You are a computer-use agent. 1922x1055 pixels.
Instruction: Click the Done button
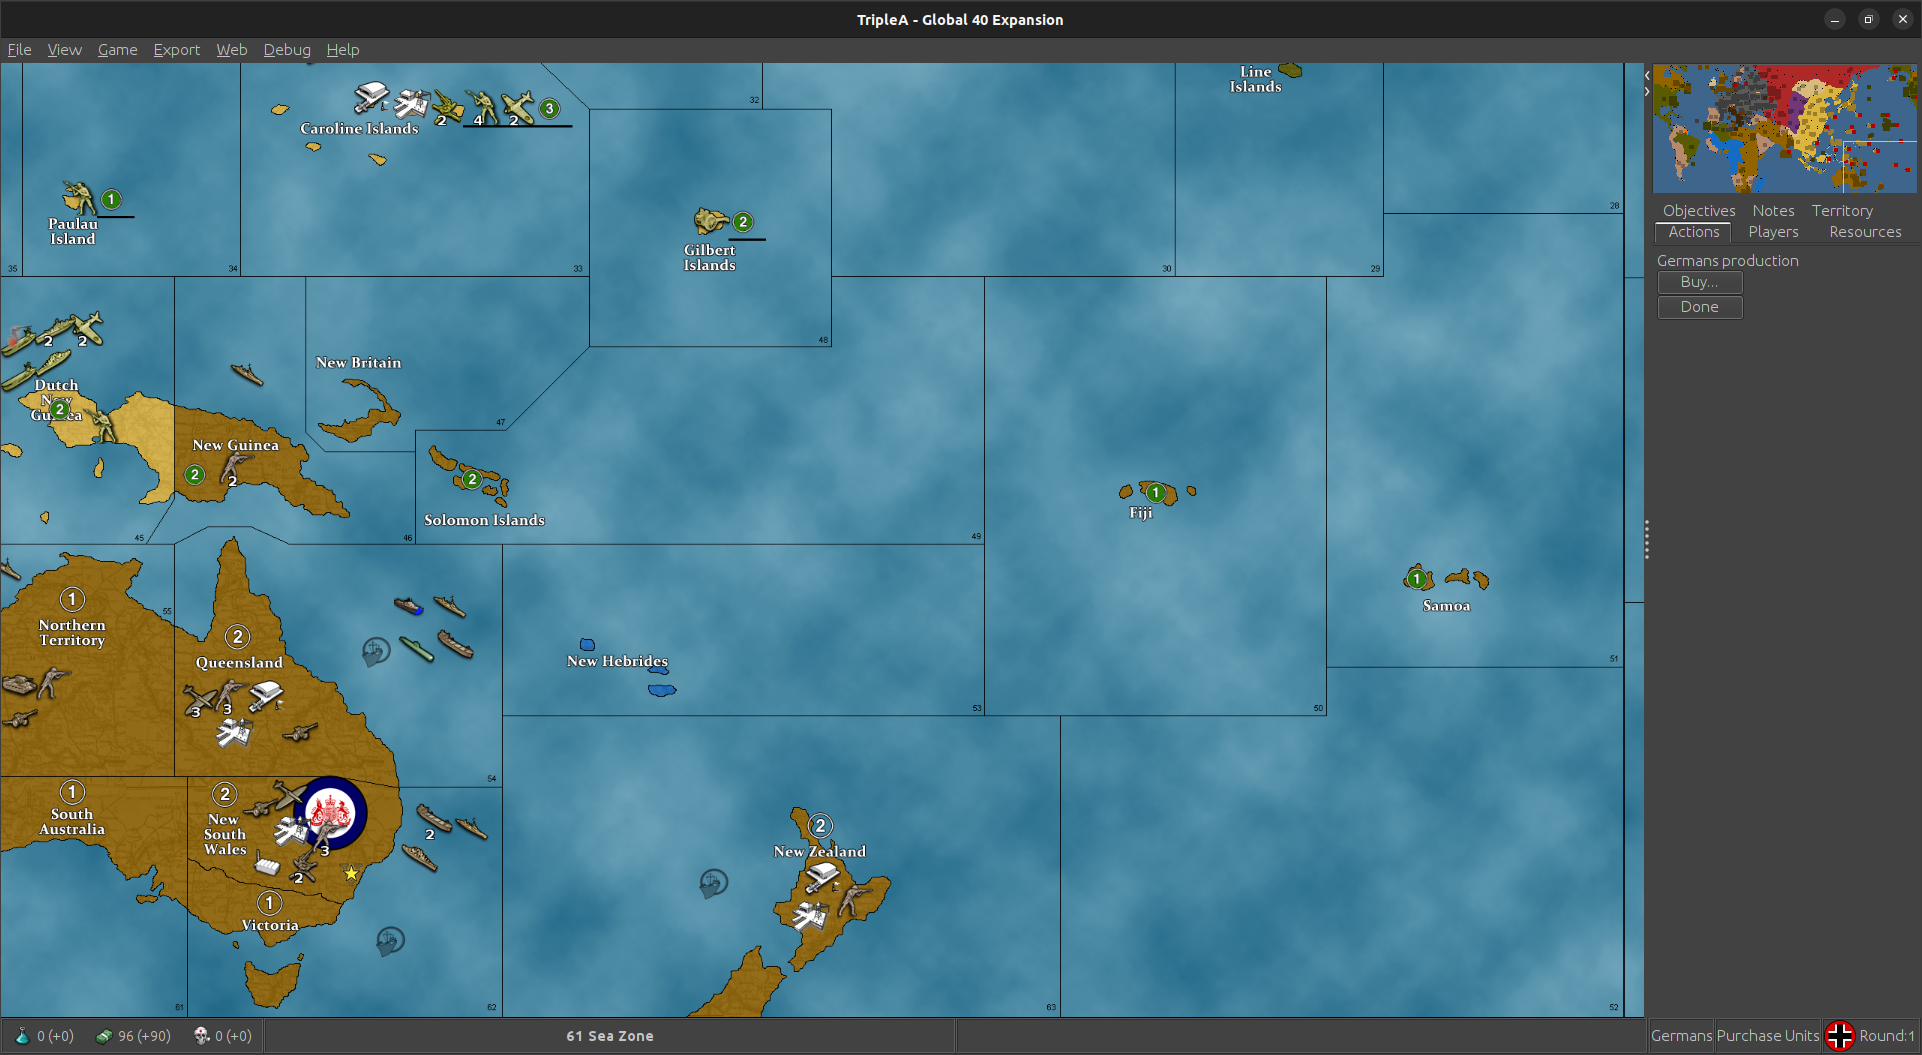1699,307
